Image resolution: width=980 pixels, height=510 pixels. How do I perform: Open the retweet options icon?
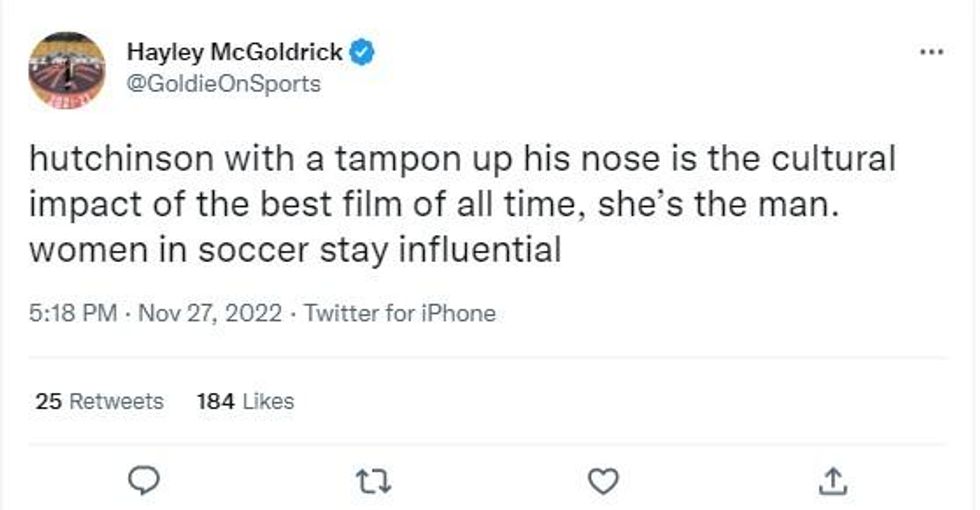point(374,481)
